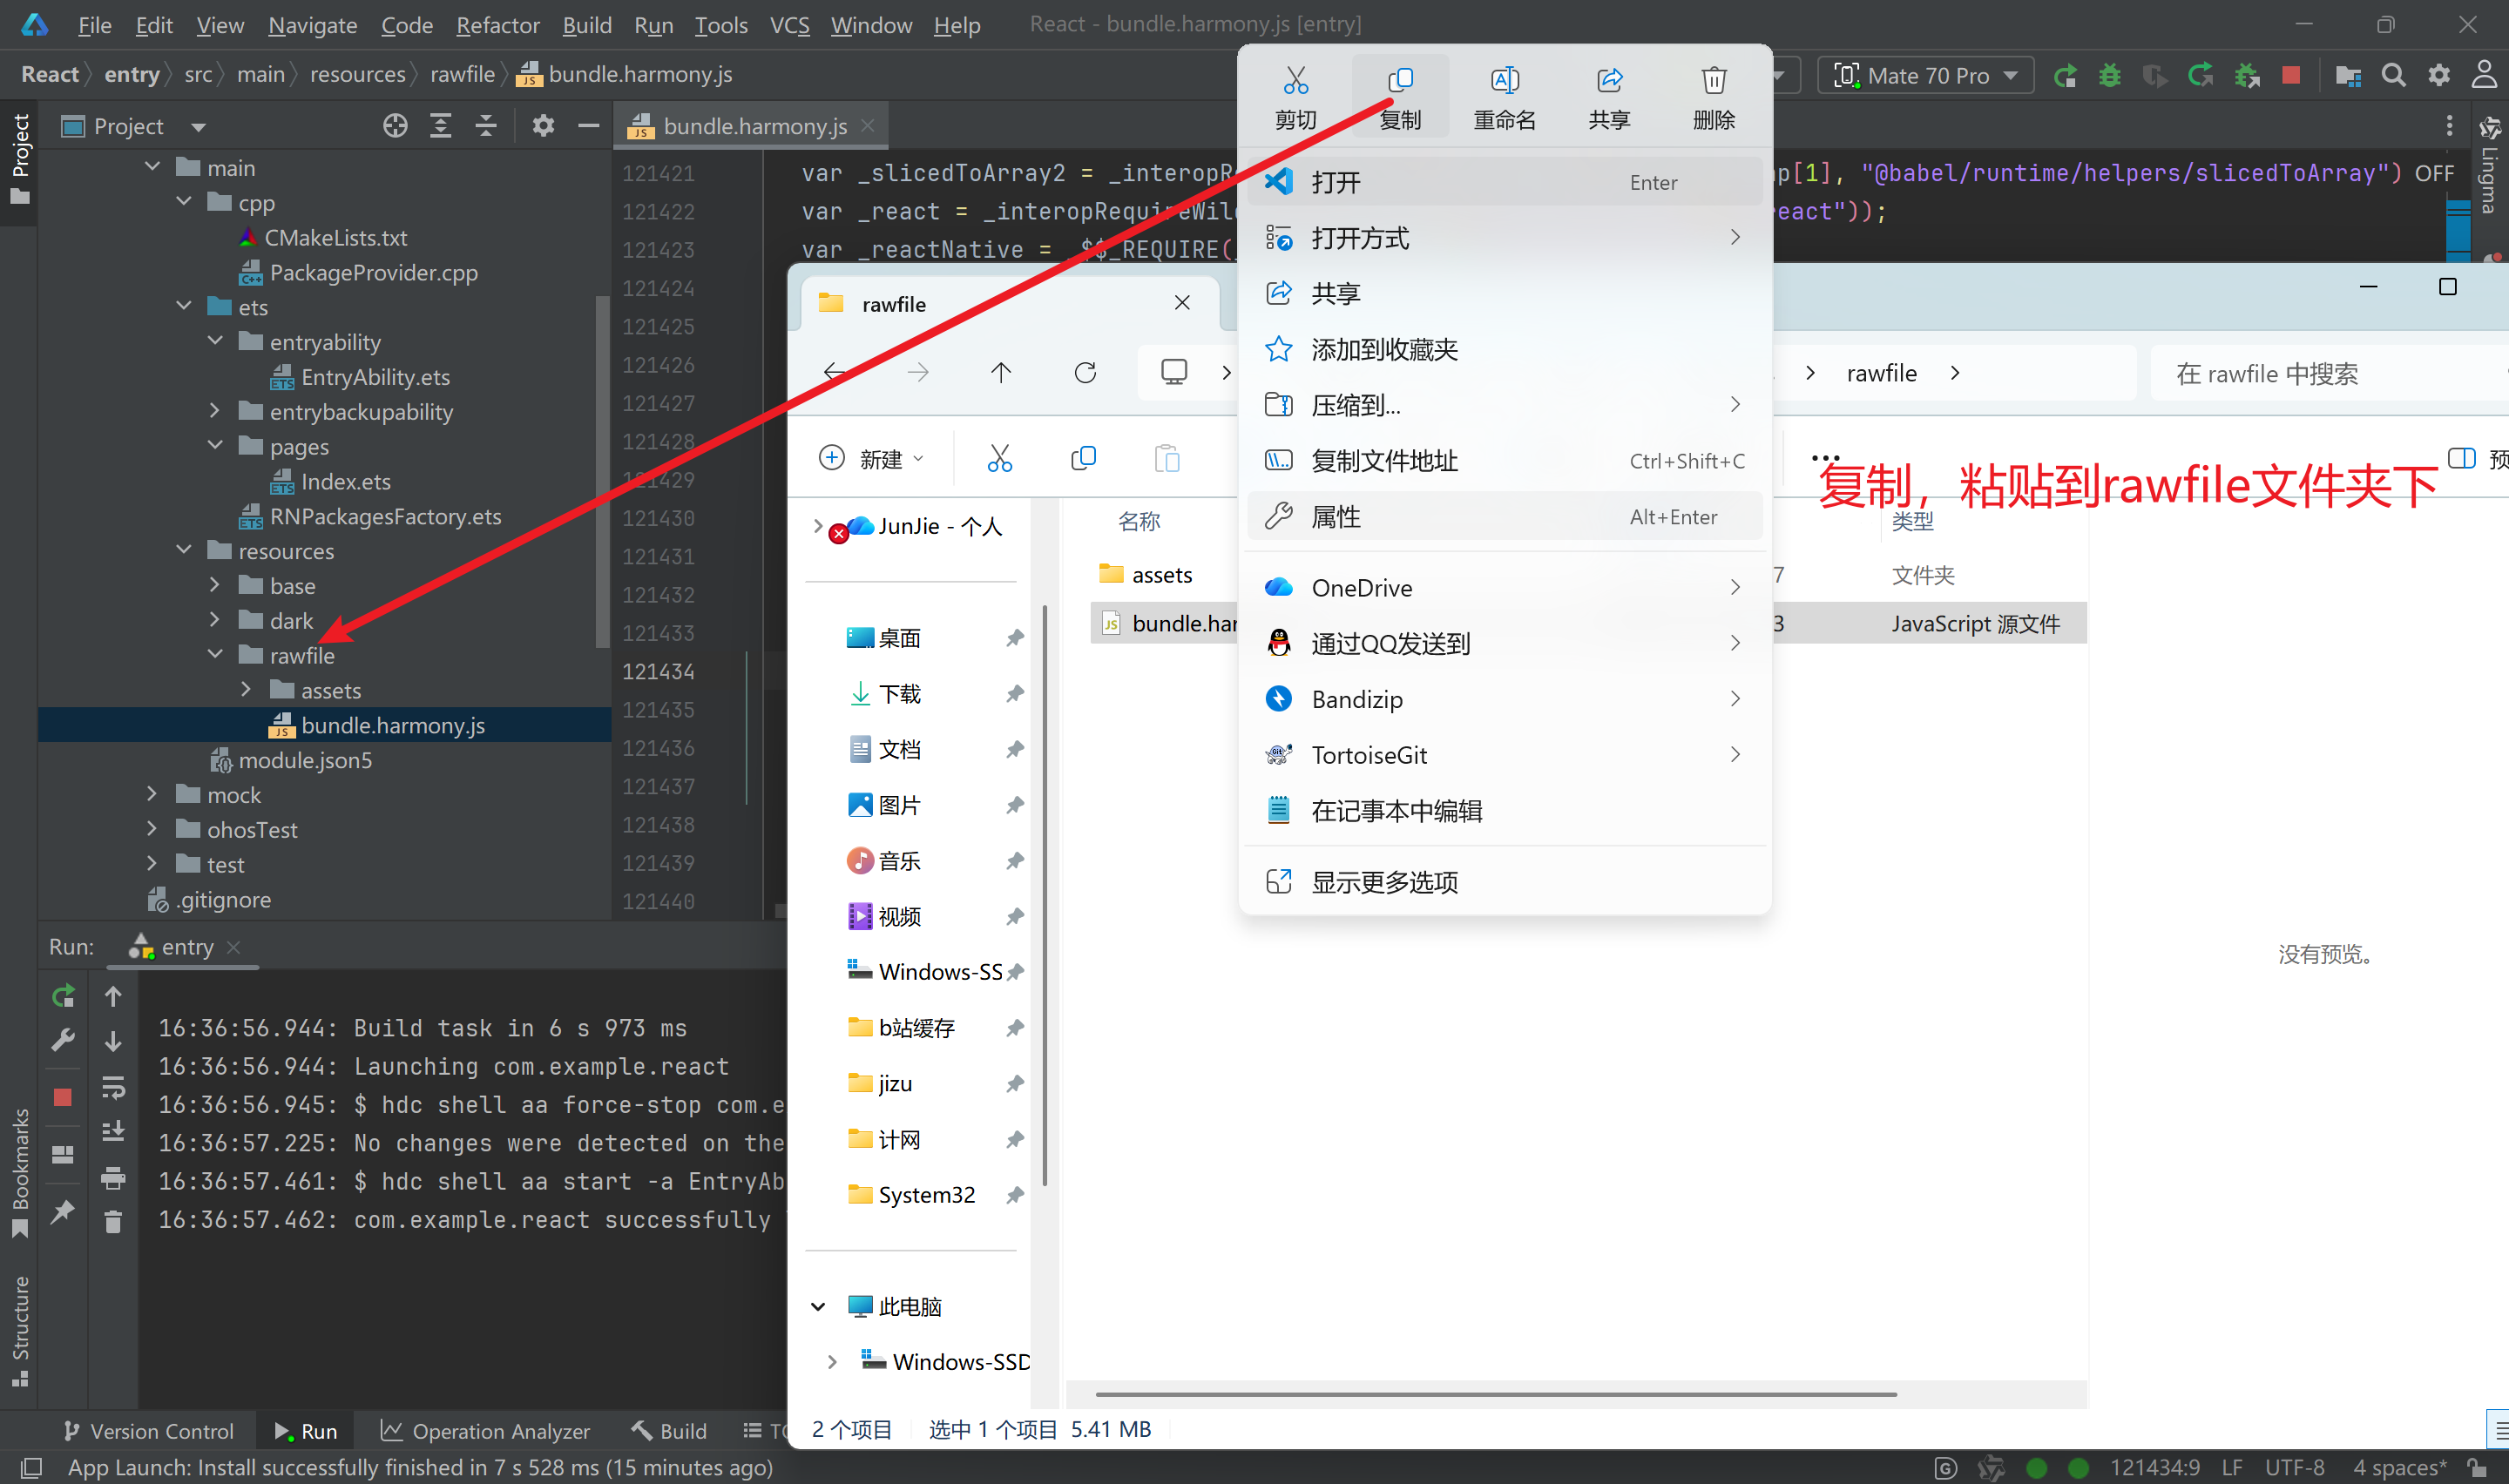Viewport: 2509px width, 1484px height.
Task: Open IDE Settings with gear icon
Action: point(2440,74)
